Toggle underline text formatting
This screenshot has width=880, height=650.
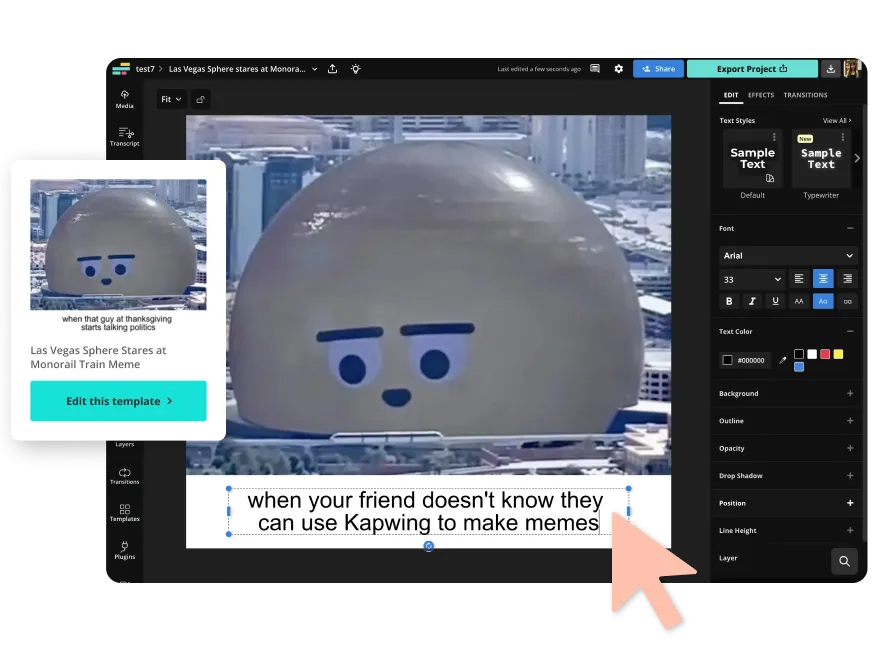(776, 301)
